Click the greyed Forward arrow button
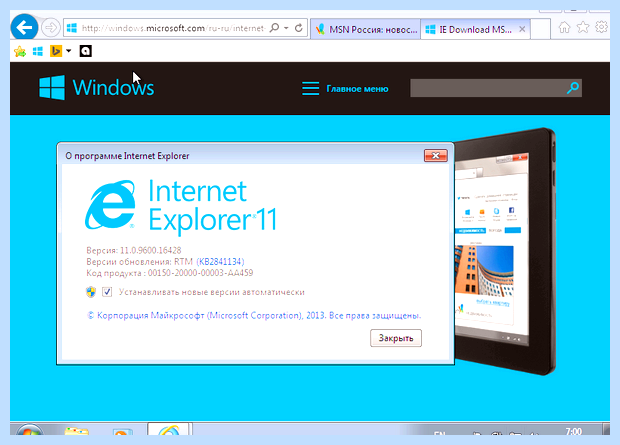The width and height of the screenshot is (620, 445). 51,28
